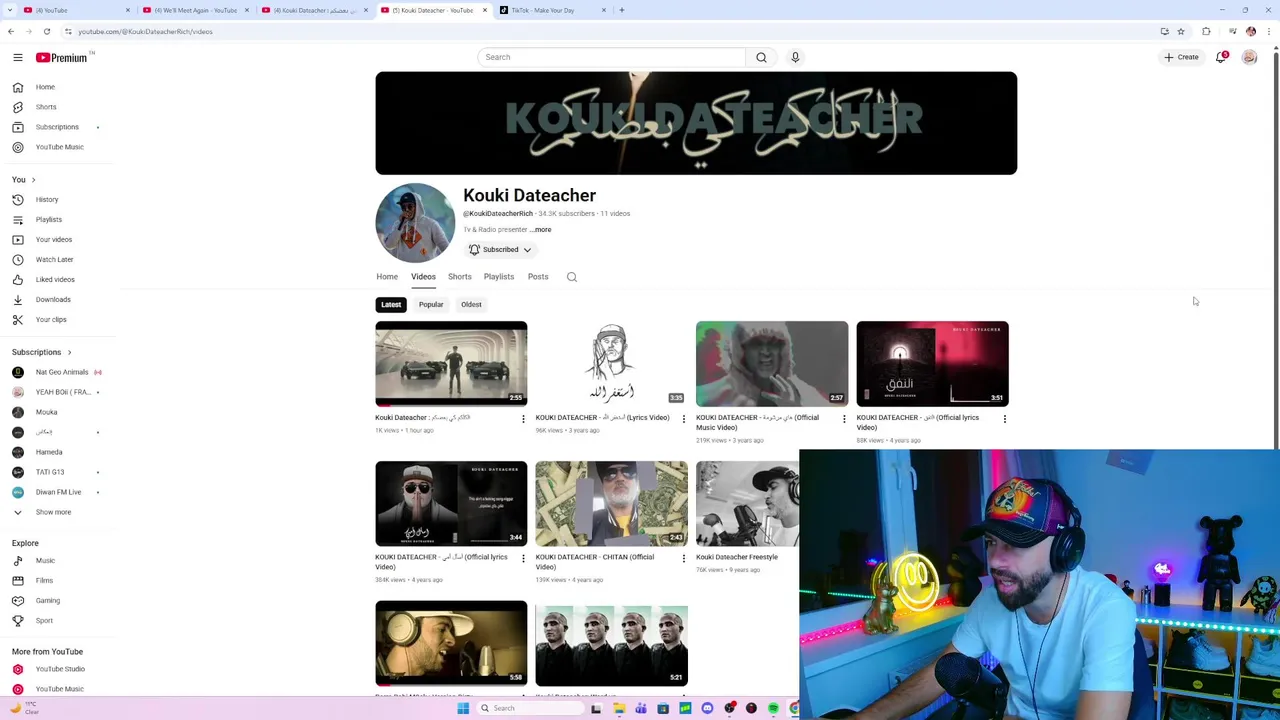Open Films under Explore
1280x720 pixels.
(x=43, y=580)
